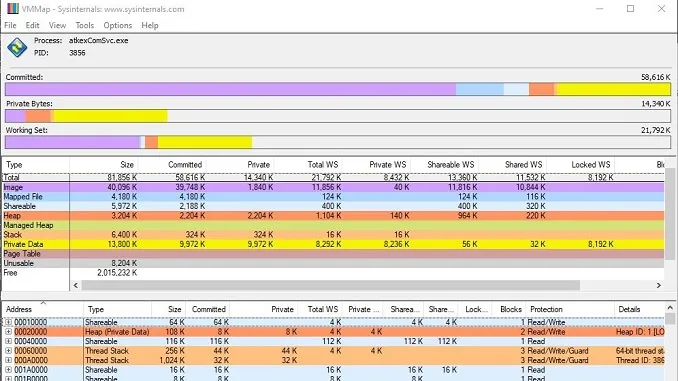Image resolution: width=678 pixels, height=381 pixels.
Task: Click the Committed memory bar graph
Action: [338, 90]
